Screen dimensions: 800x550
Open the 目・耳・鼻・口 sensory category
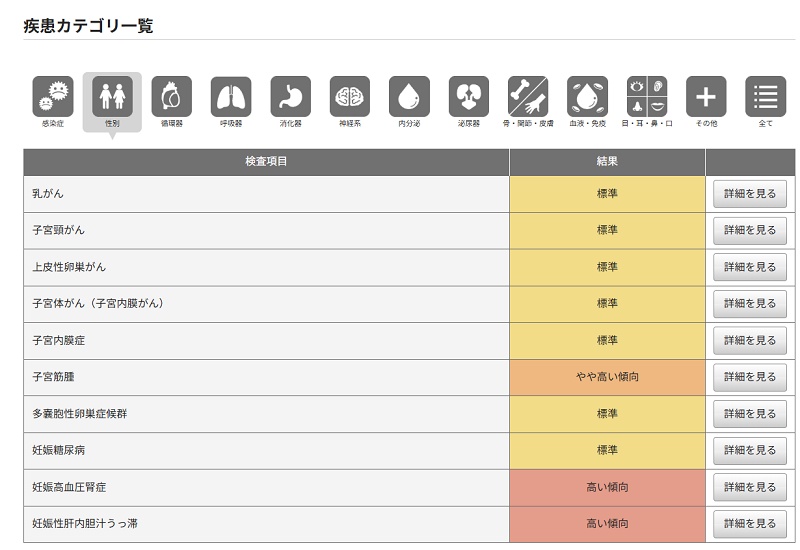pos(647,97)
